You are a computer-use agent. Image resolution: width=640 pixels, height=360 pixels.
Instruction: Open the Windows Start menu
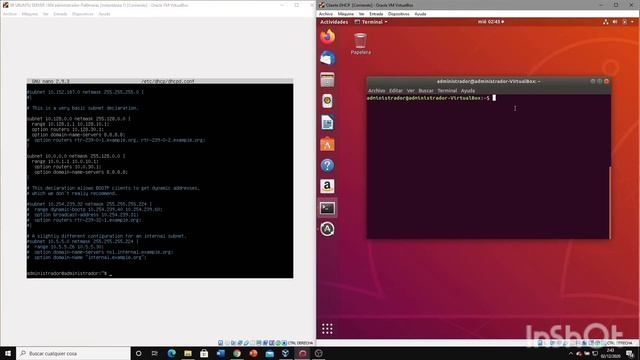click(8, 353)
